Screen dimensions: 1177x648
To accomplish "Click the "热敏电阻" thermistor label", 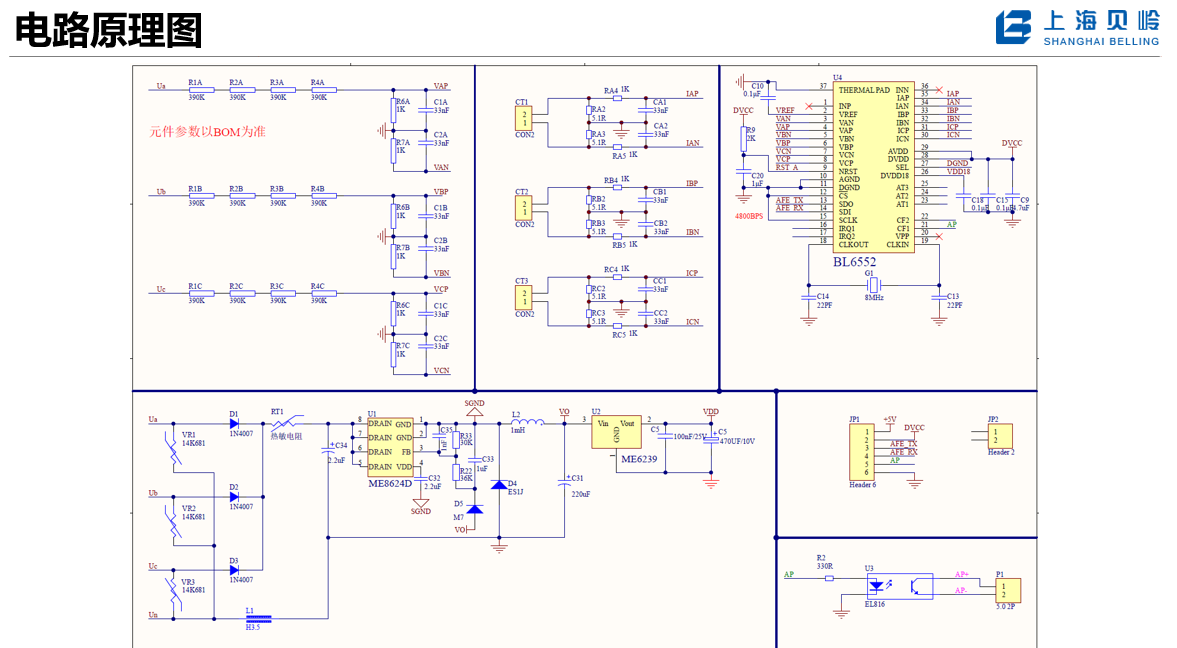I will click(285, 436).
